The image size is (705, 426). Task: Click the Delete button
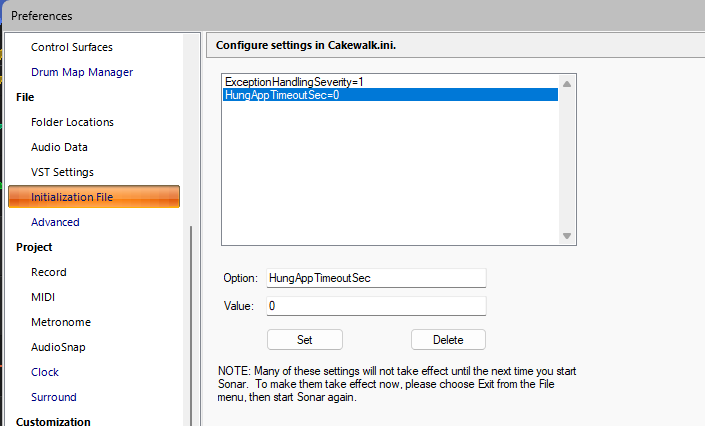coord(448,340)
